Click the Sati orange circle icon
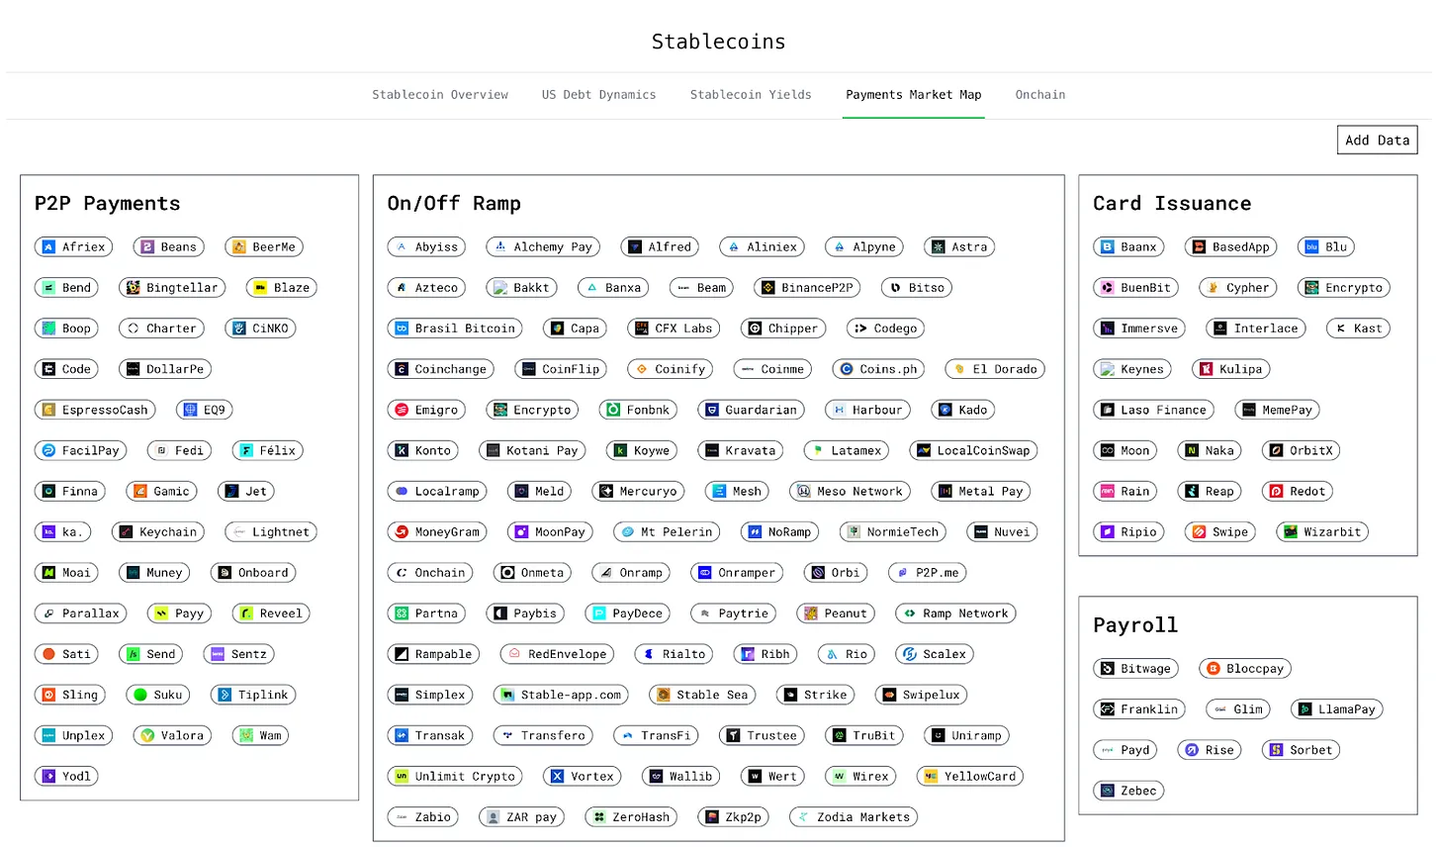Image resolution: width=1440 pixels, height=847 pixels. point(48,654)
